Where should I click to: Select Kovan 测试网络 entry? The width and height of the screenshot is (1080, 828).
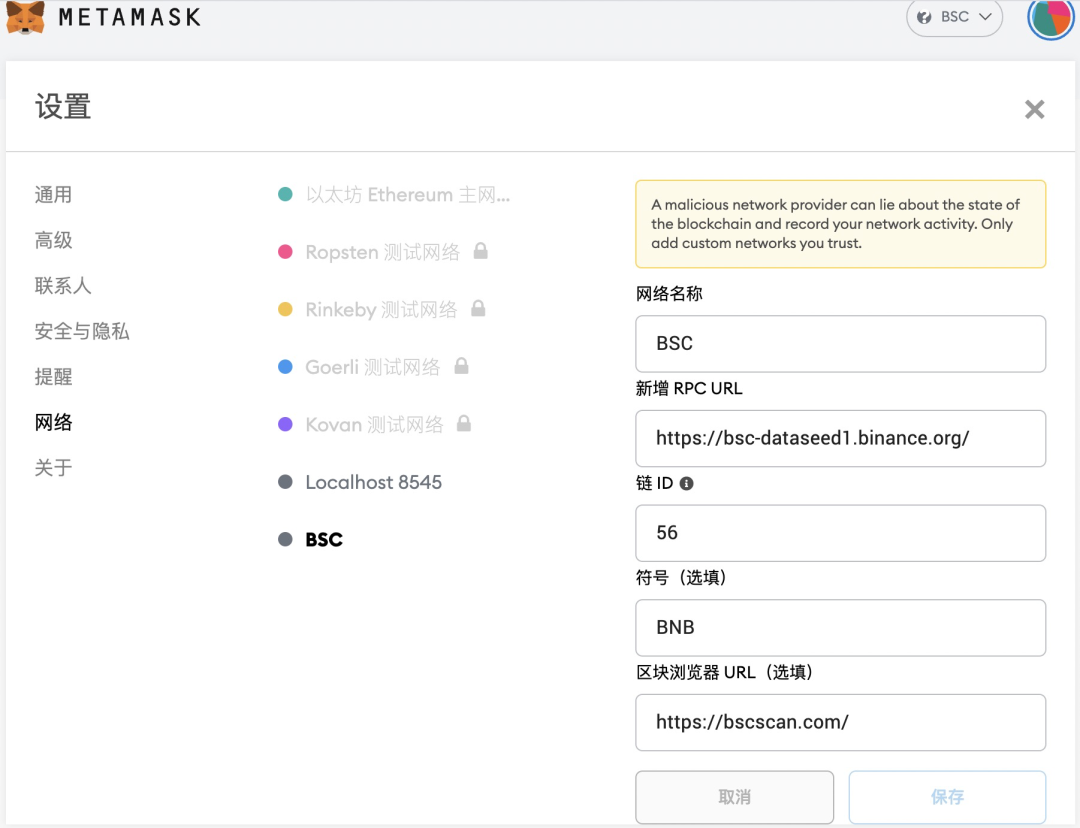tap(374, 424)
